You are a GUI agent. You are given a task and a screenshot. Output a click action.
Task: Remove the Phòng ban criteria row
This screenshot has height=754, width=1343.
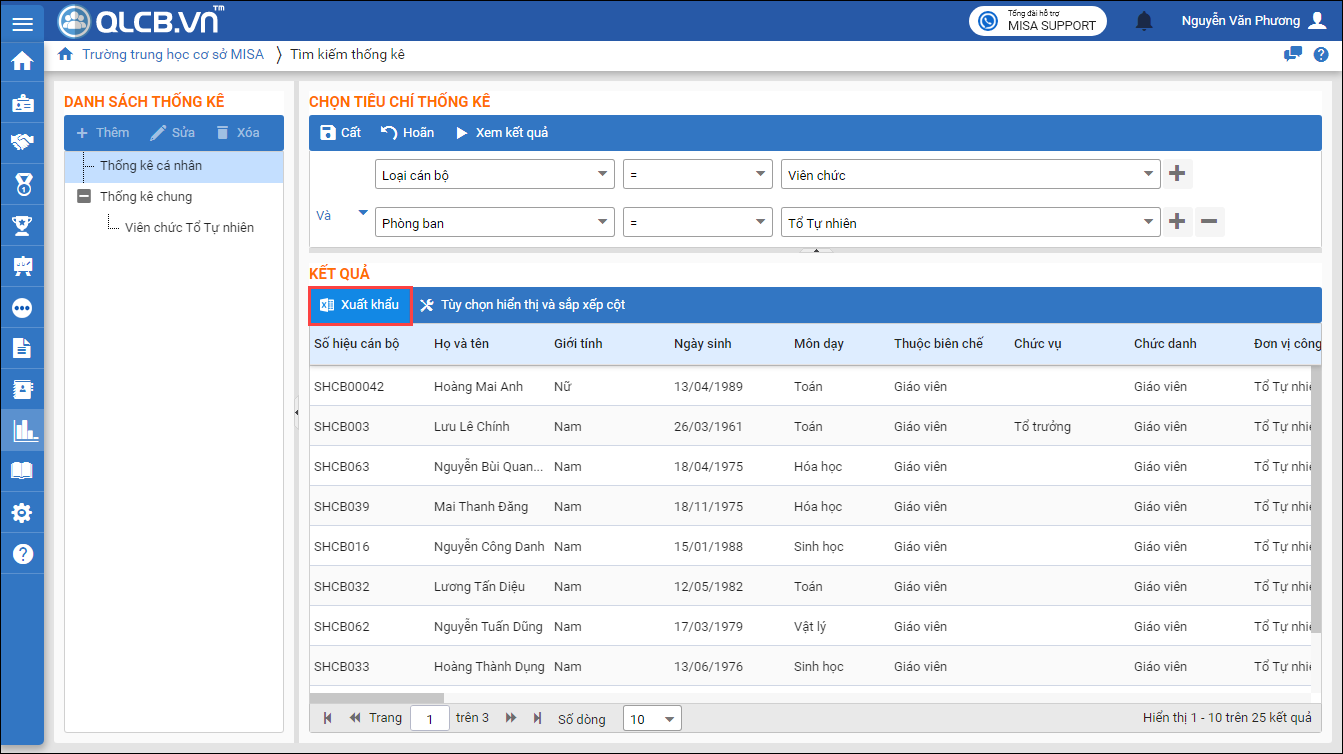[1209, 222]
